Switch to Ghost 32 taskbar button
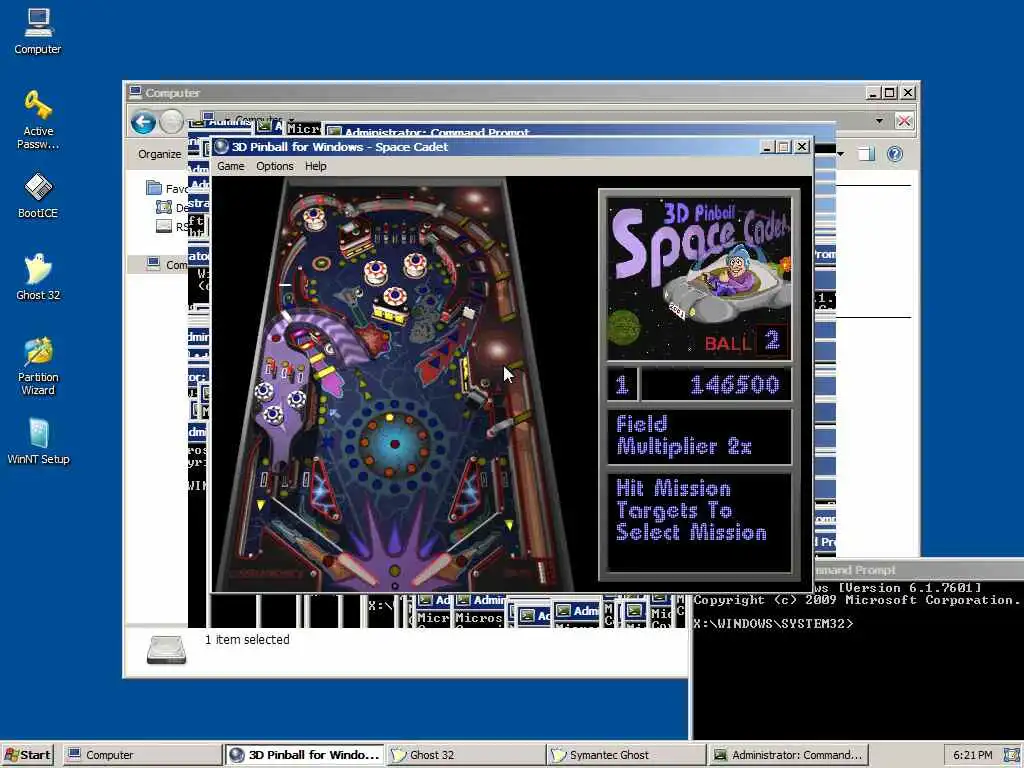The width and height of the screenshot is (1024, 768). pos(465,755)
